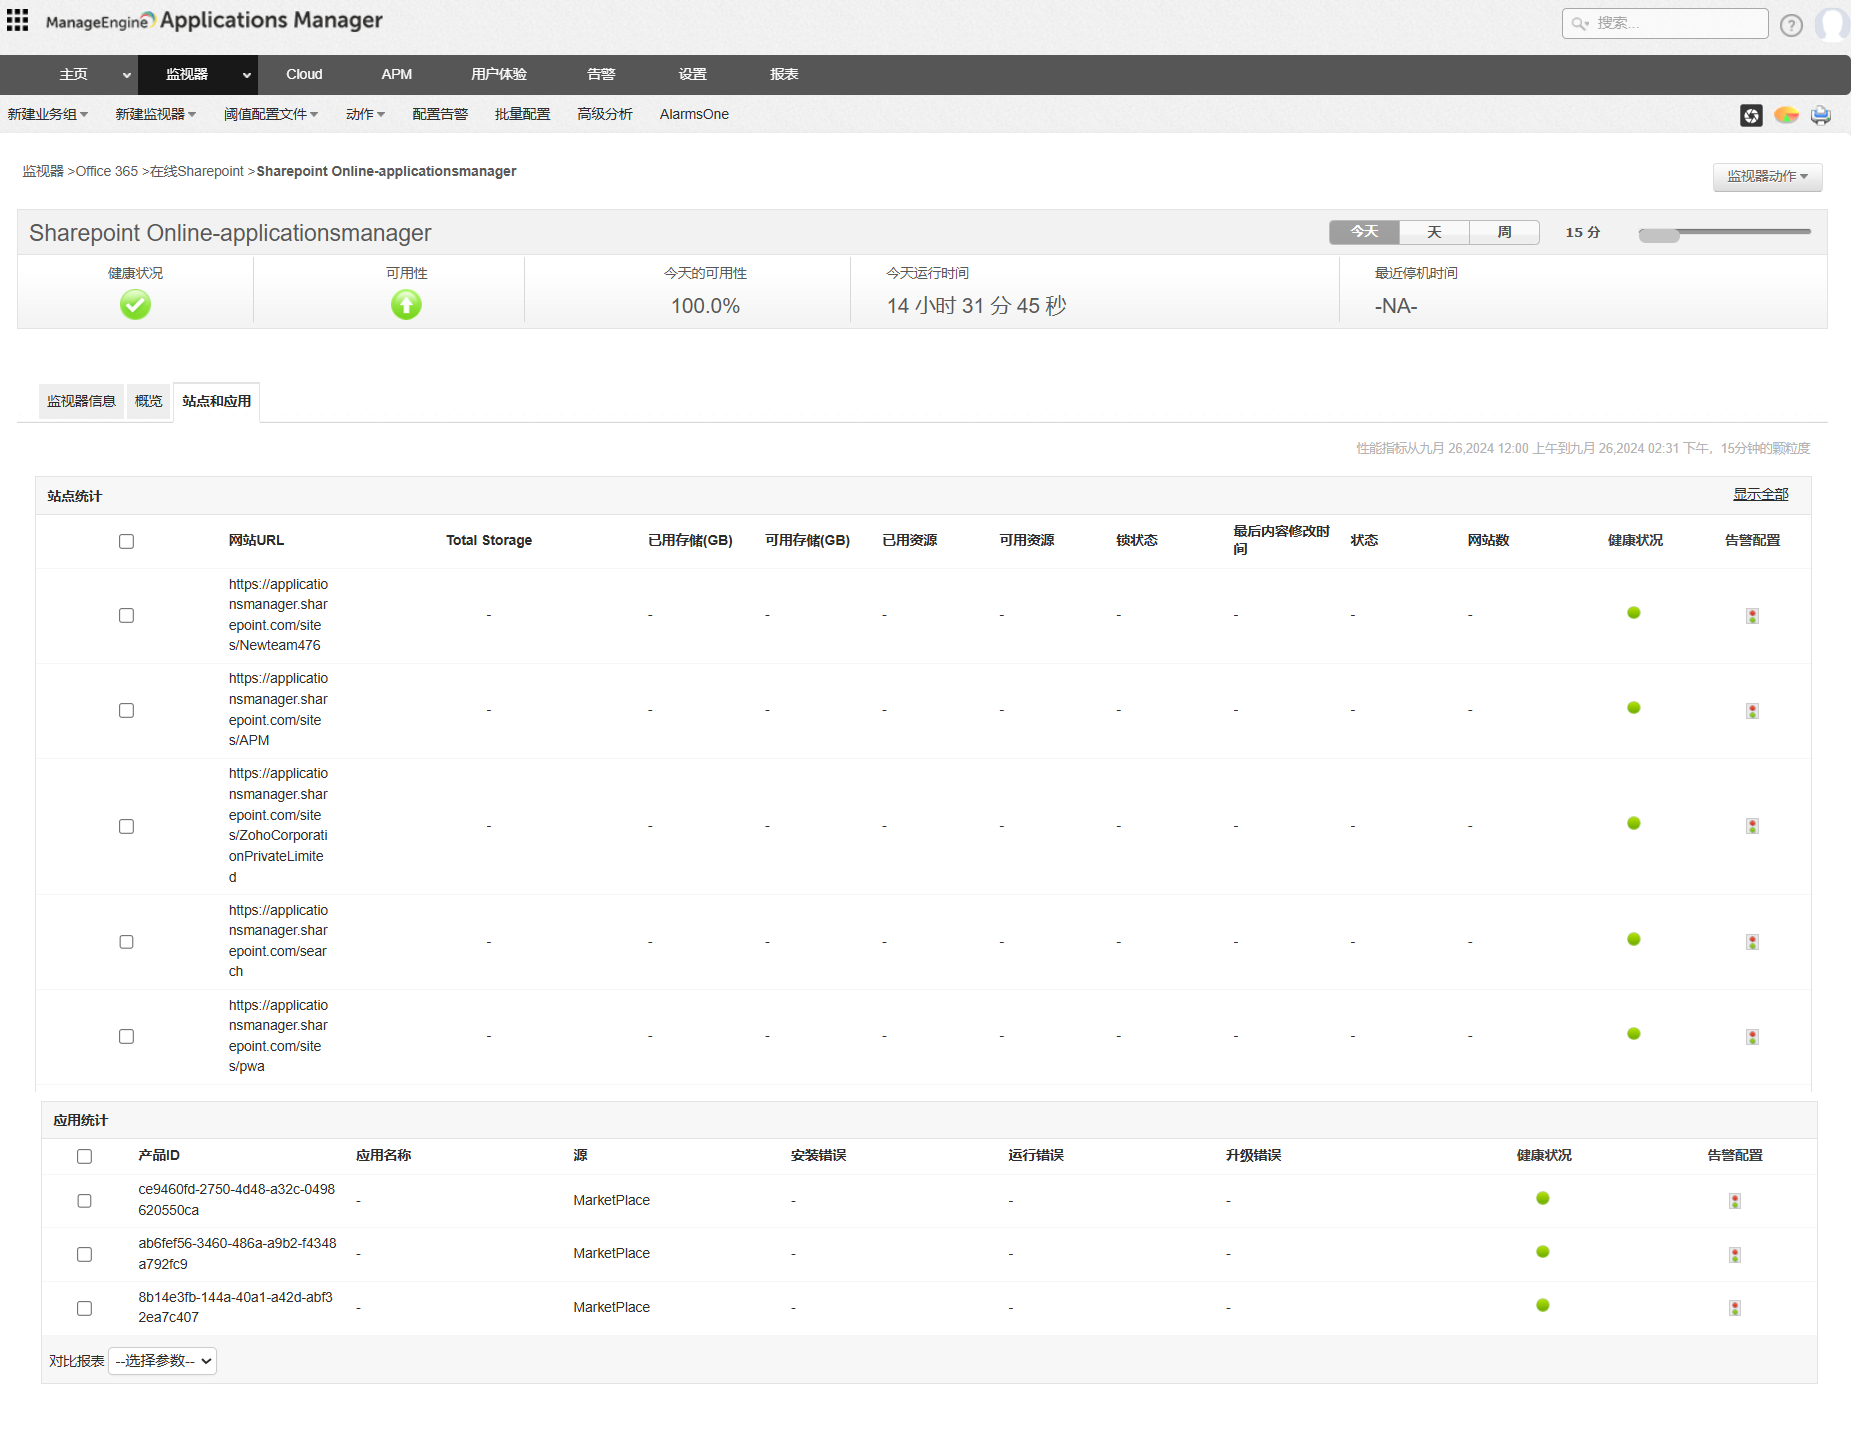Tick the checkbox for the ab6fef56 app

coord(84,1255)
